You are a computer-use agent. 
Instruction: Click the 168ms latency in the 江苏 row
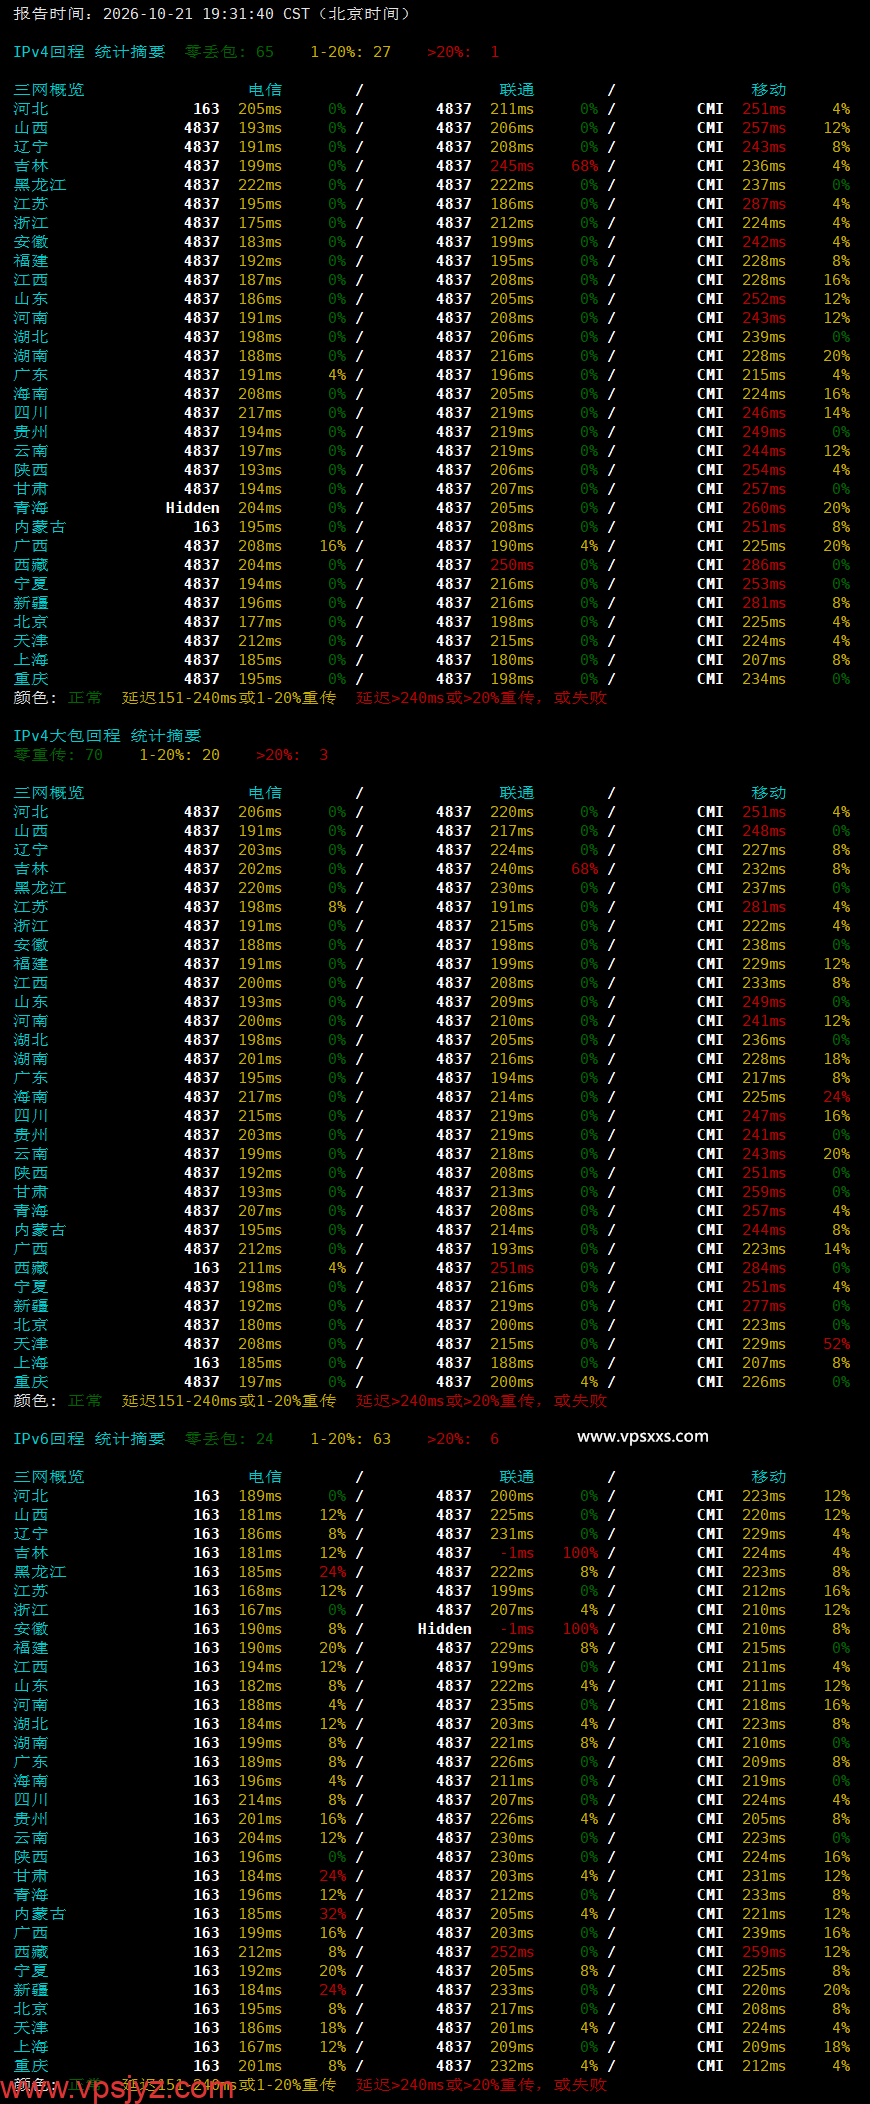coord(260,1591)
